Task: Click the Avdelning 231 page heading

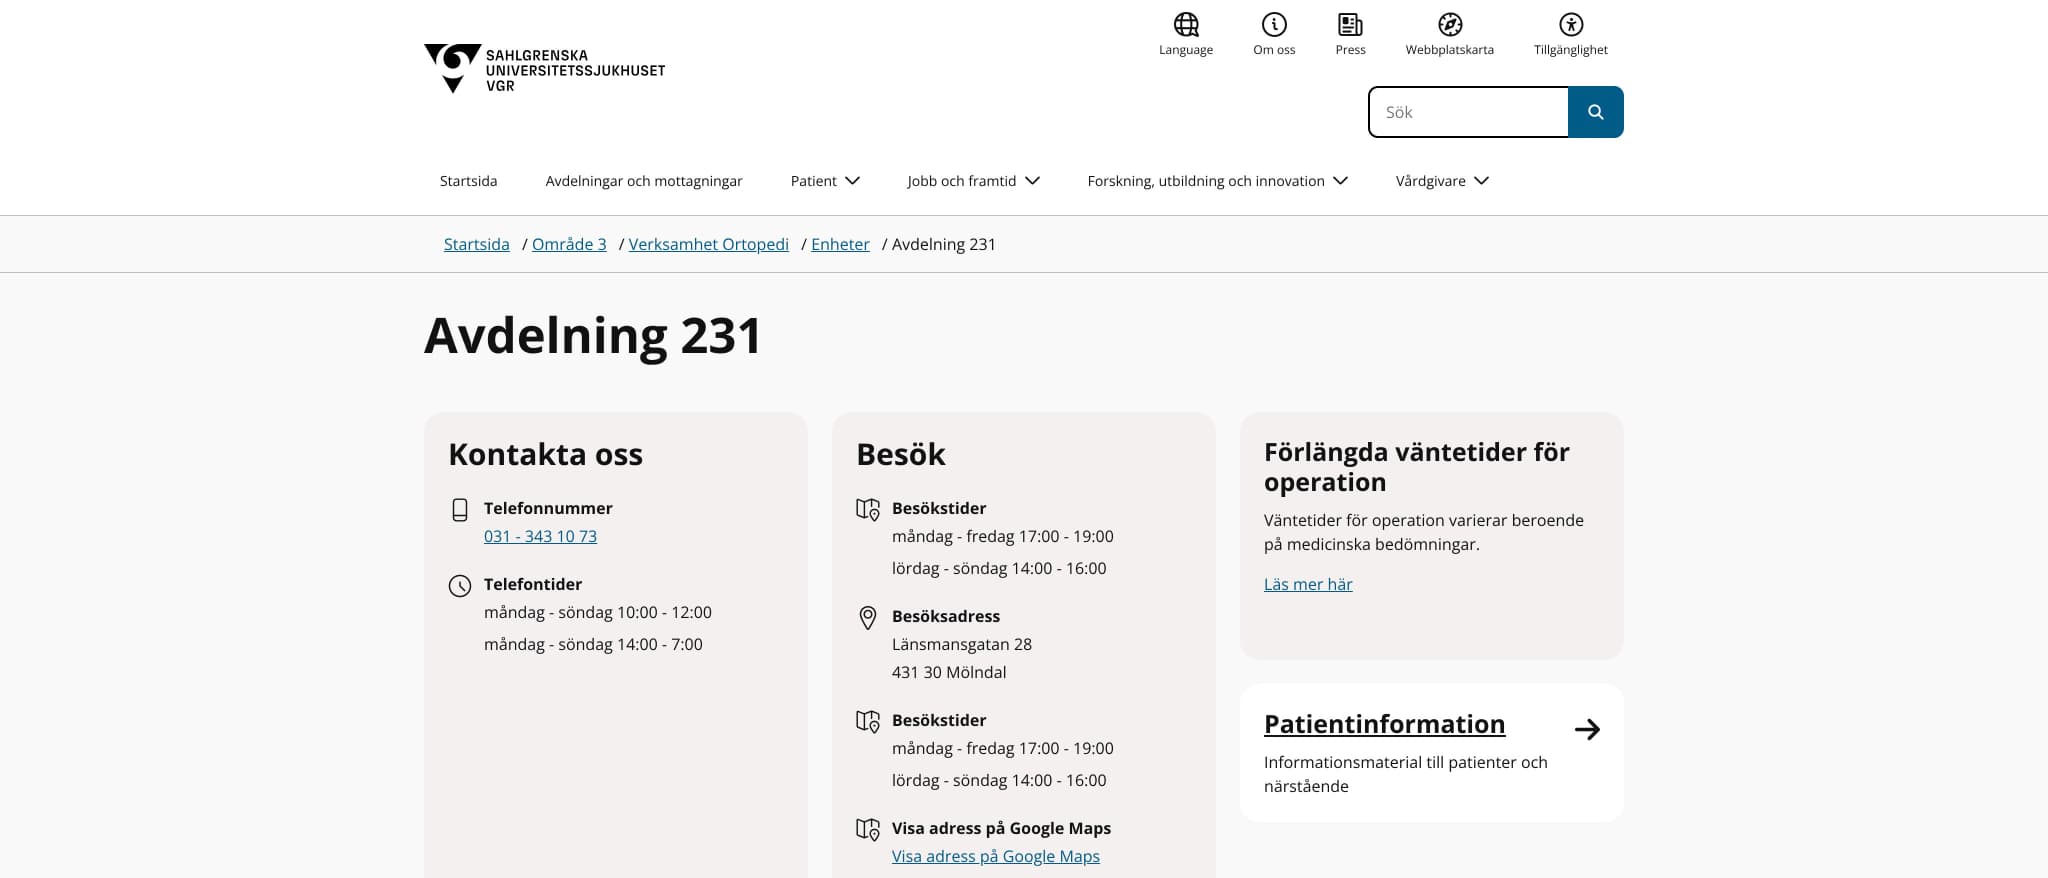Action: (x=593, y=335)
